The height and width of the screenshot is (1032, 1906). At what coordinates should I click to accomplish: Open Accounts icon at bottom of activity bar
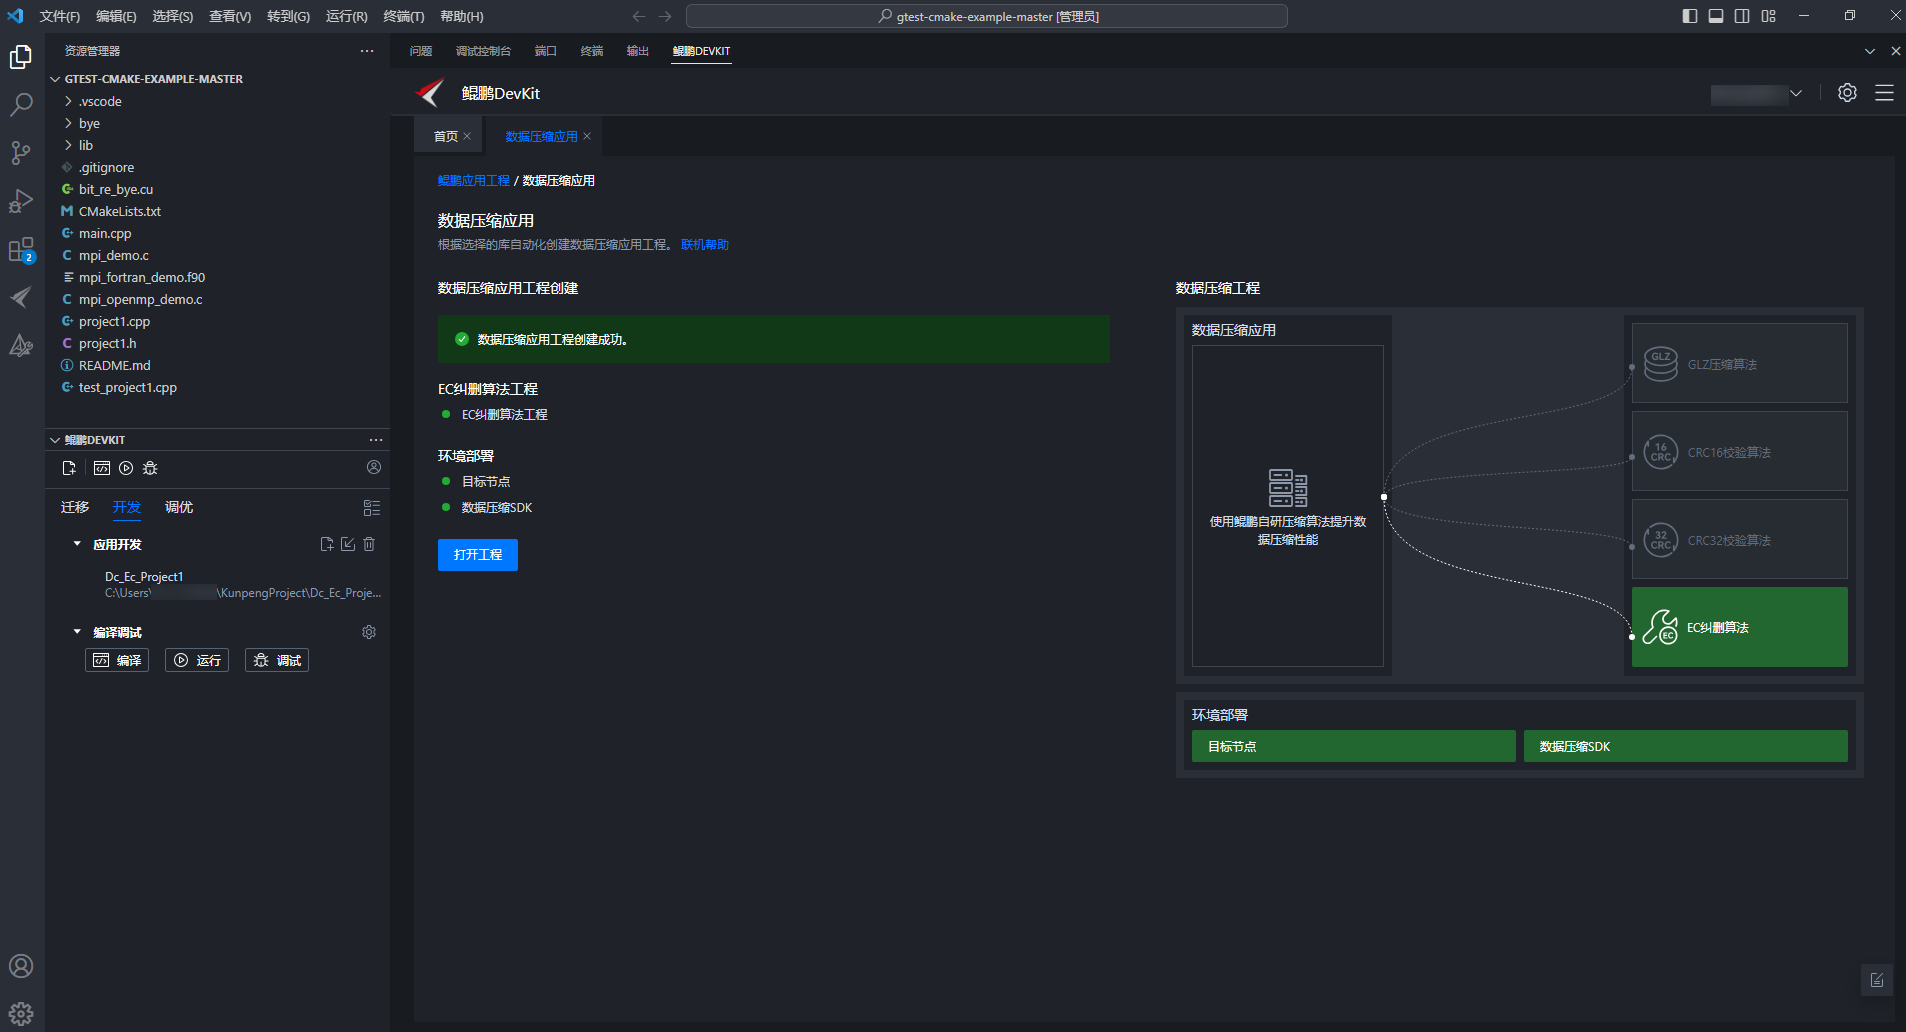click(x=21, y=966)
